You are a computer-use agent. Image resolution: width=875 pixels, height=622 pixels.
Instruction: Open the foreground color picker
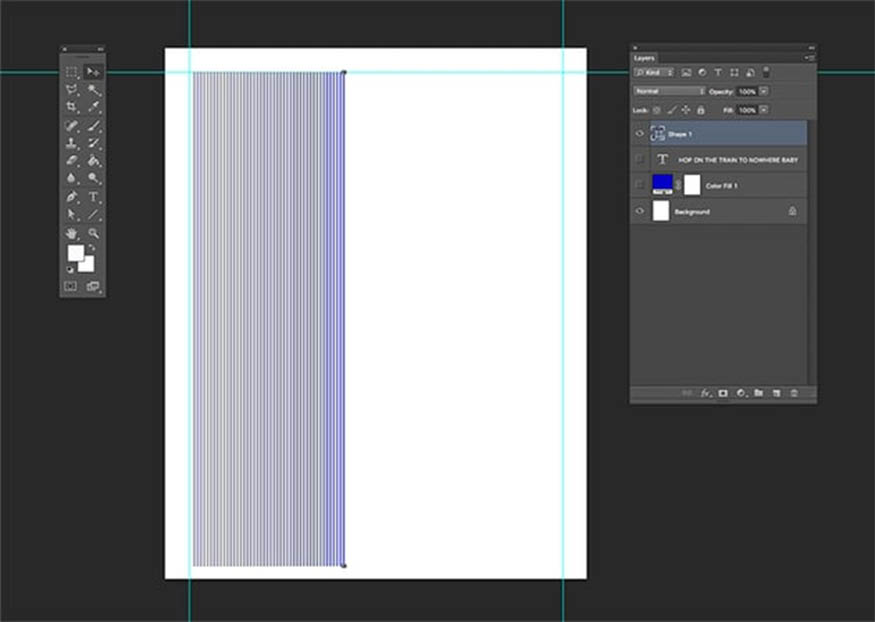75,253
